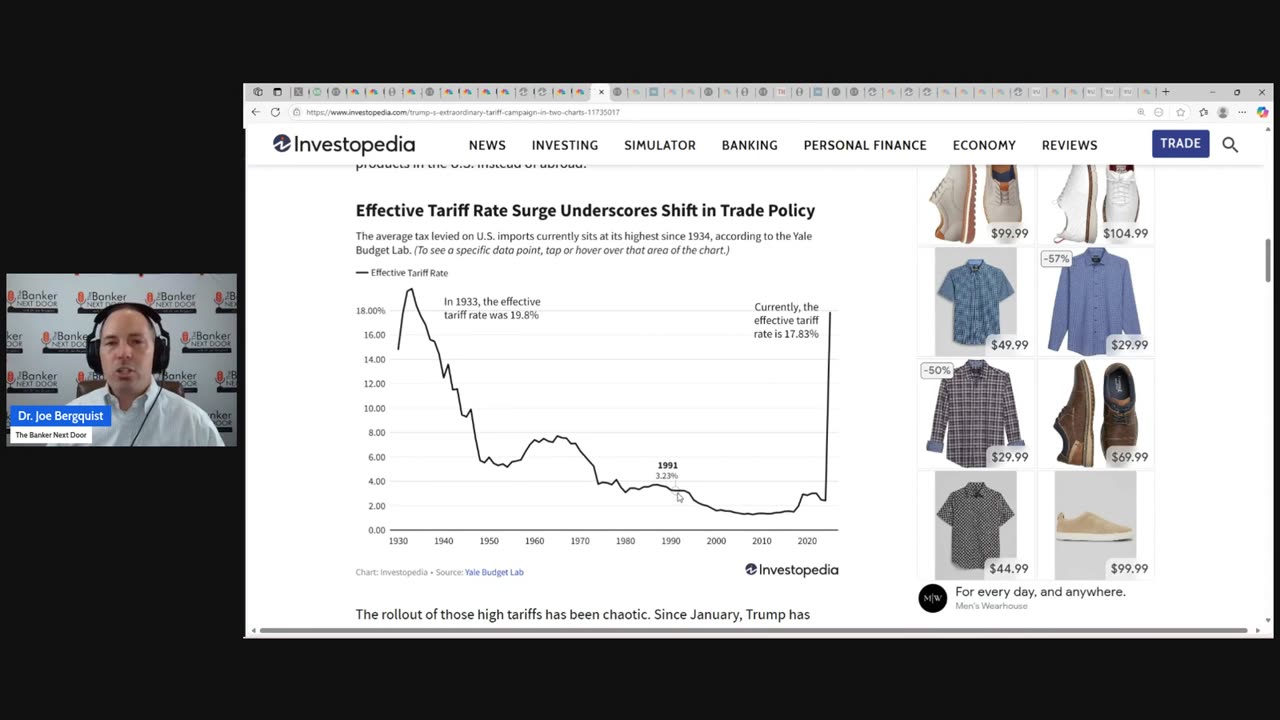Click the "Currently, the effective tariff rate" annotation
1280x720 pixels.
[x=786, y=320]
